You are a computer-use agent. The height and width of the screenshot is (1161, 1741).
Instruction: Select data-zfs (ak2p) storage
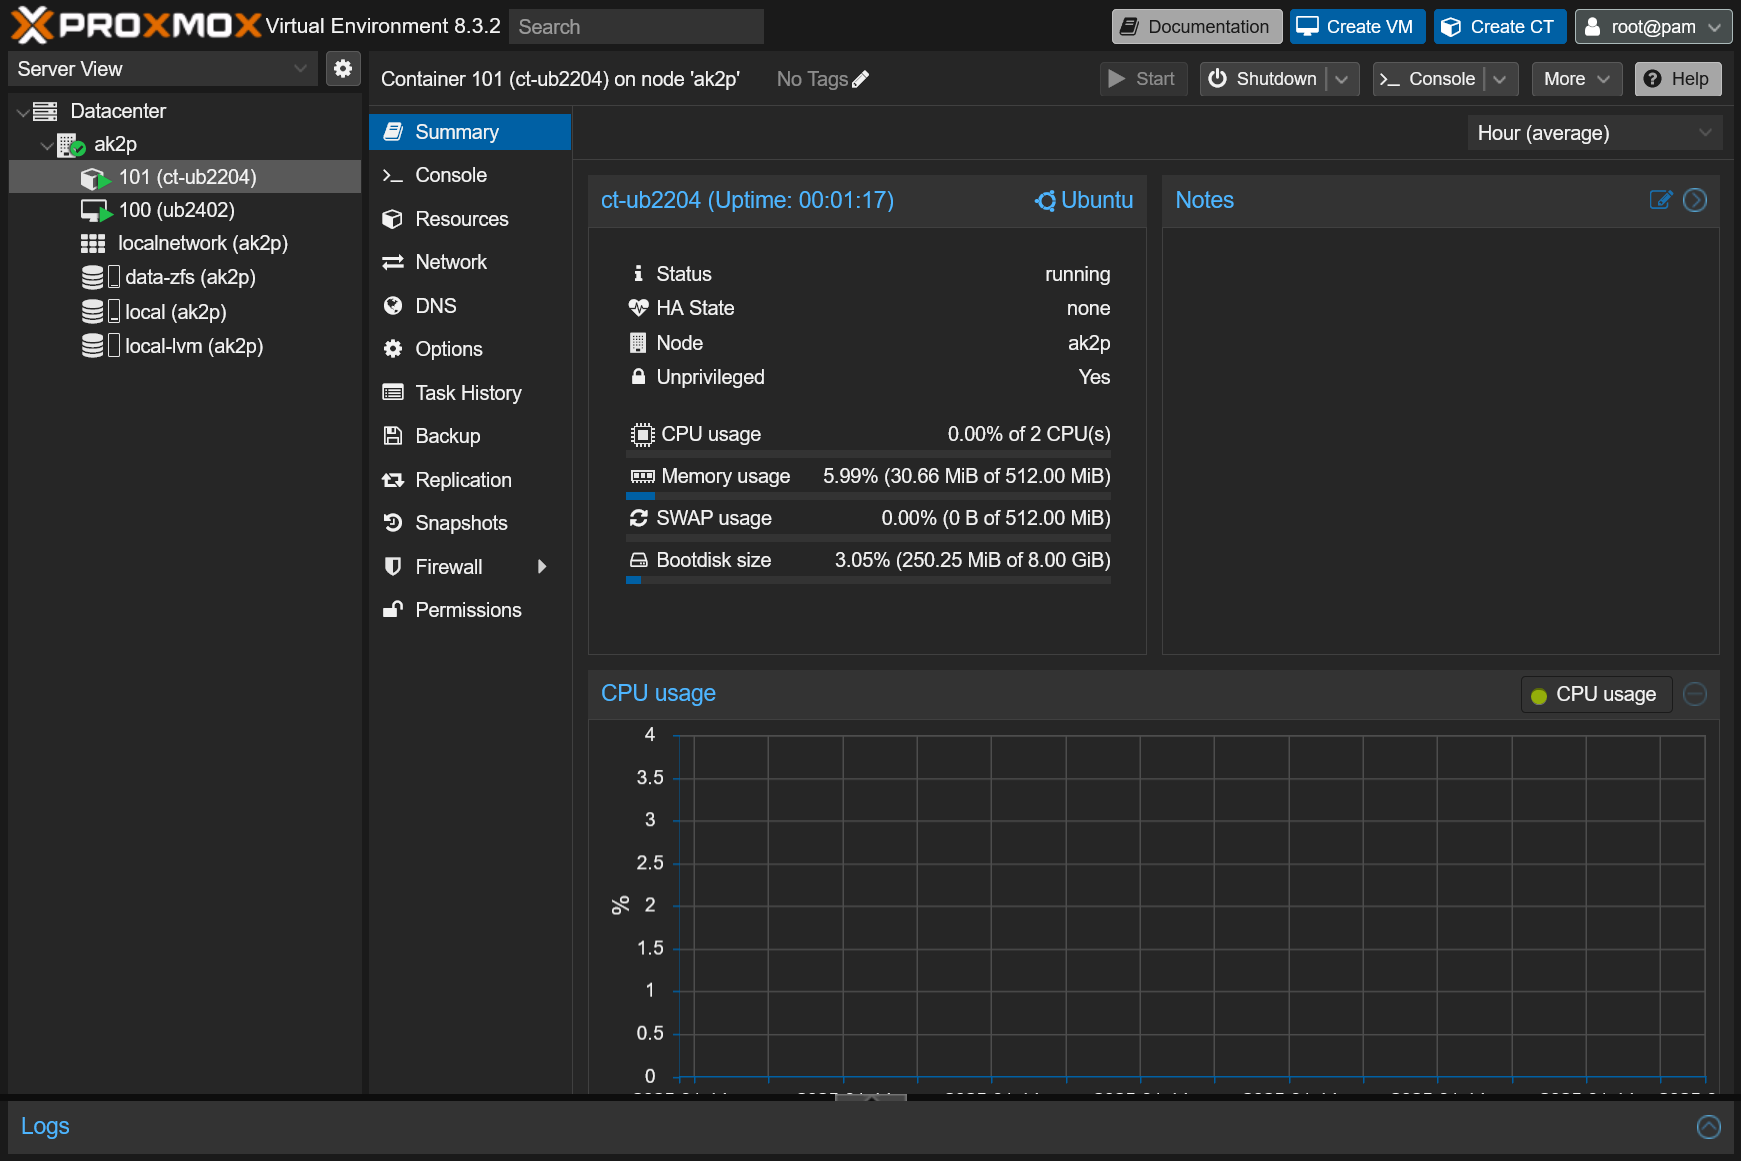(x=185, y=277)
